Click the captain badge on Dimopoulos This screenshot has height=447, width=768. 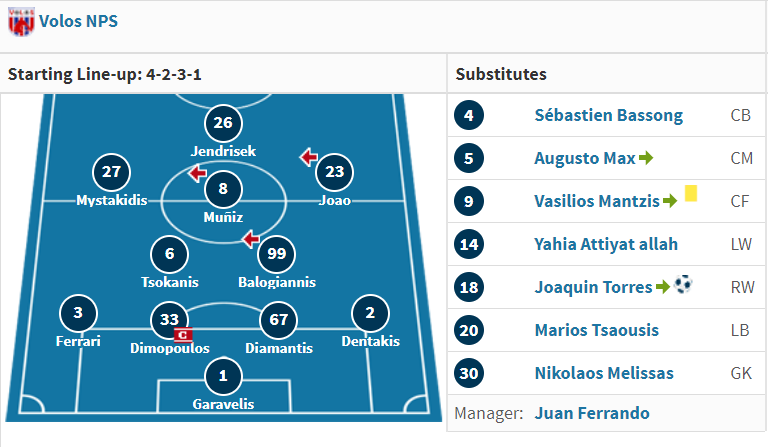[183, 335]
